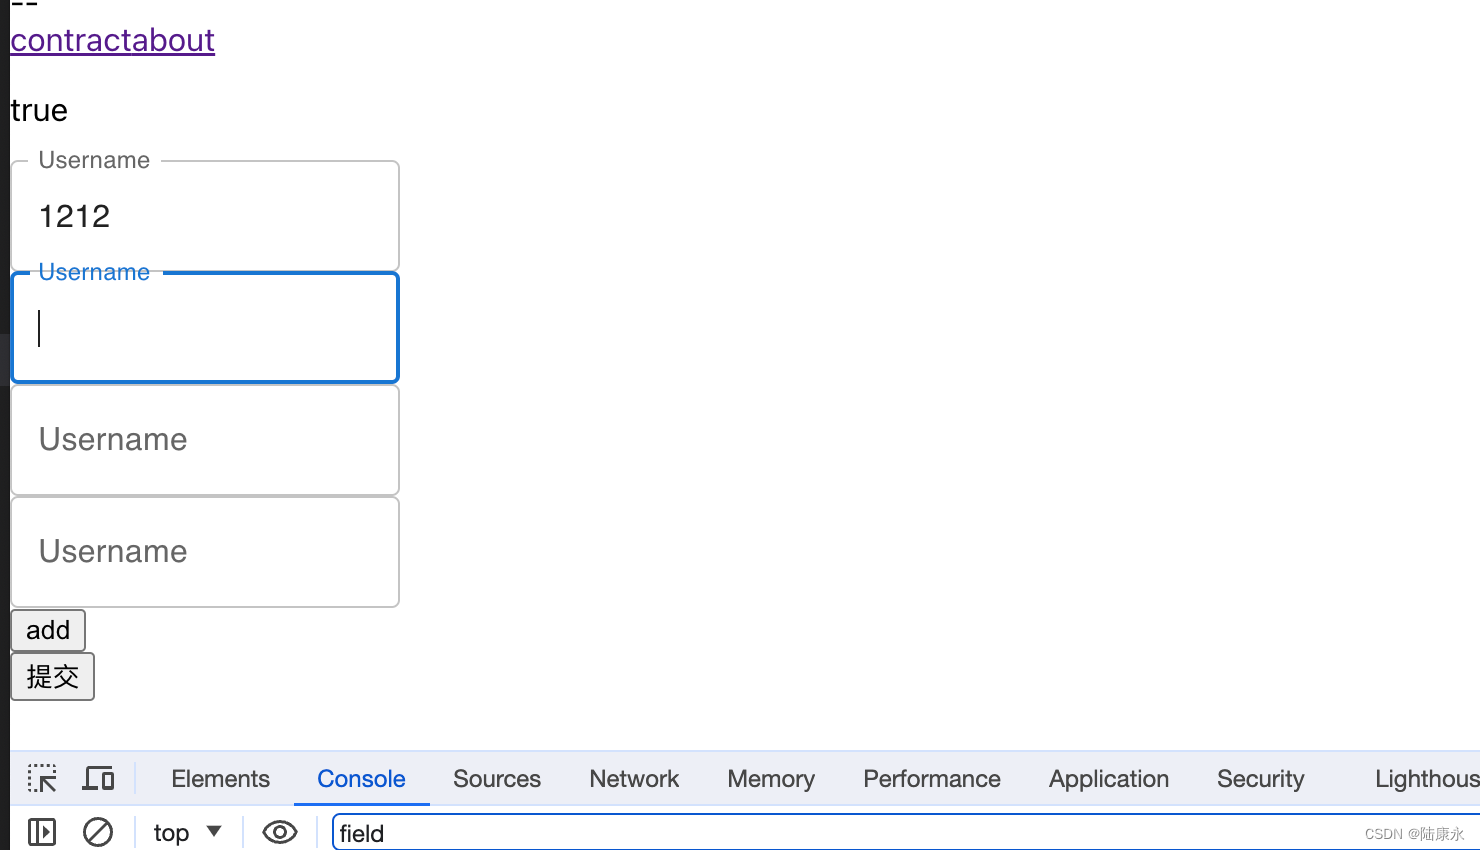Show the console sidebar

click(40, 832)
